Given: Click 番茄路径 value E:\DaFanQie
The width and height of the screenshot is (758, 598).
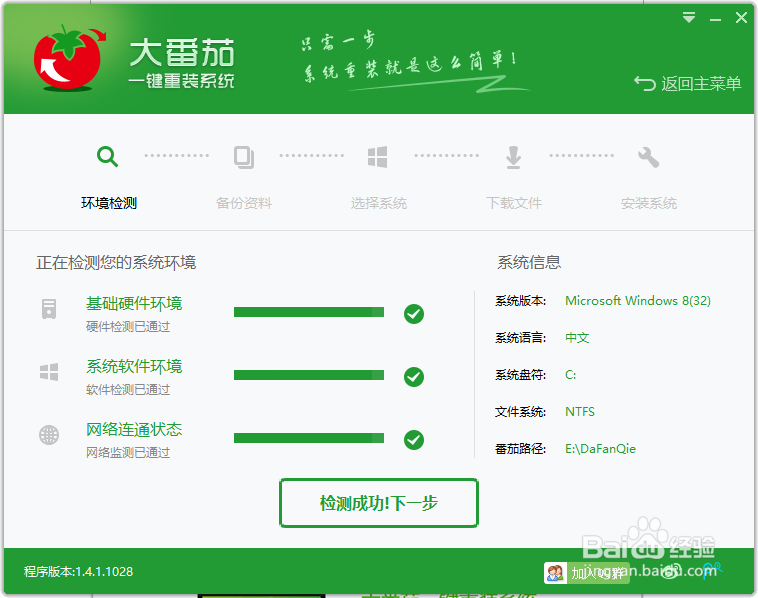Looking at the screenshot, I should tap(600, 449).
